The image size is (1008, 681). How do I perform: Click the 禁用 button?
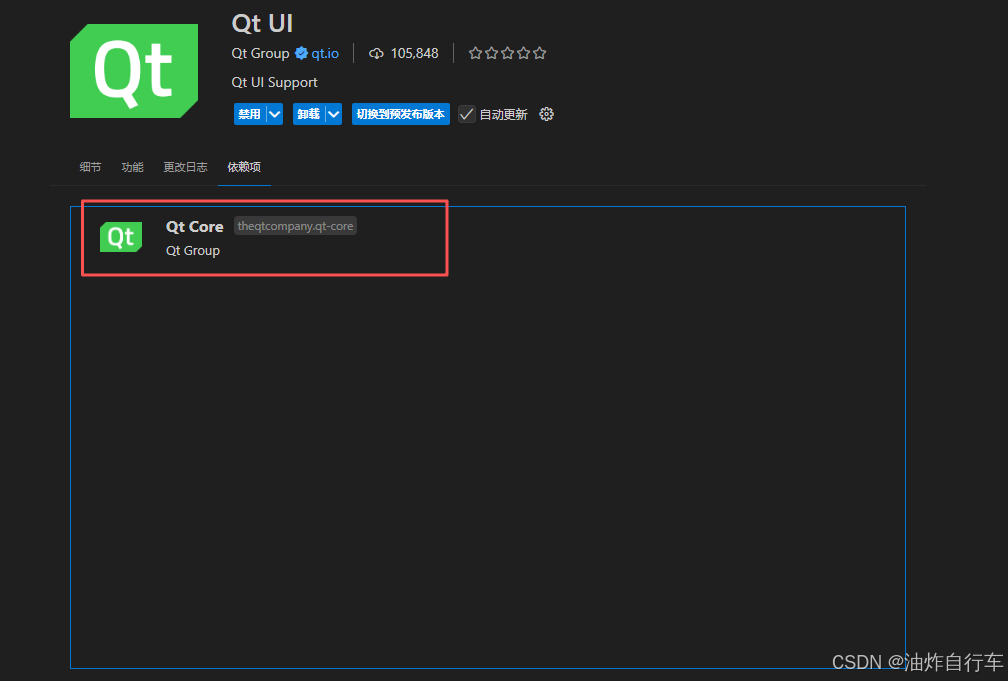(x=249, y=114)
